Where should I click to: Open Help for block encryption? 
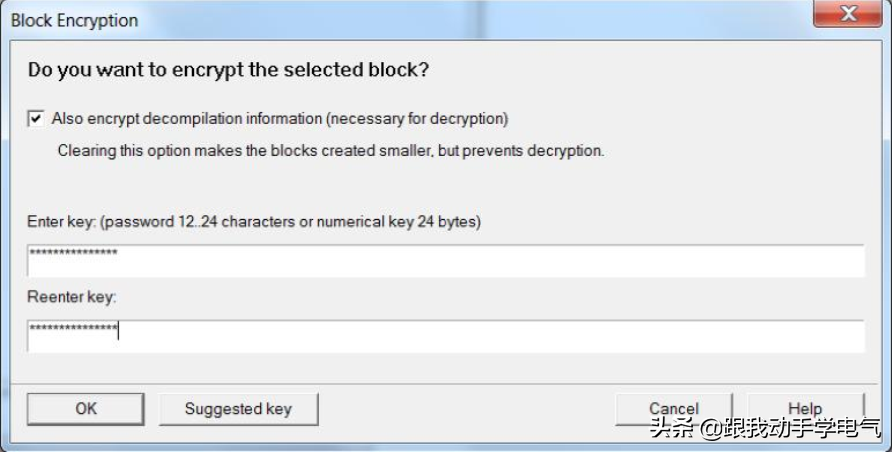click(x=804, y=408)
